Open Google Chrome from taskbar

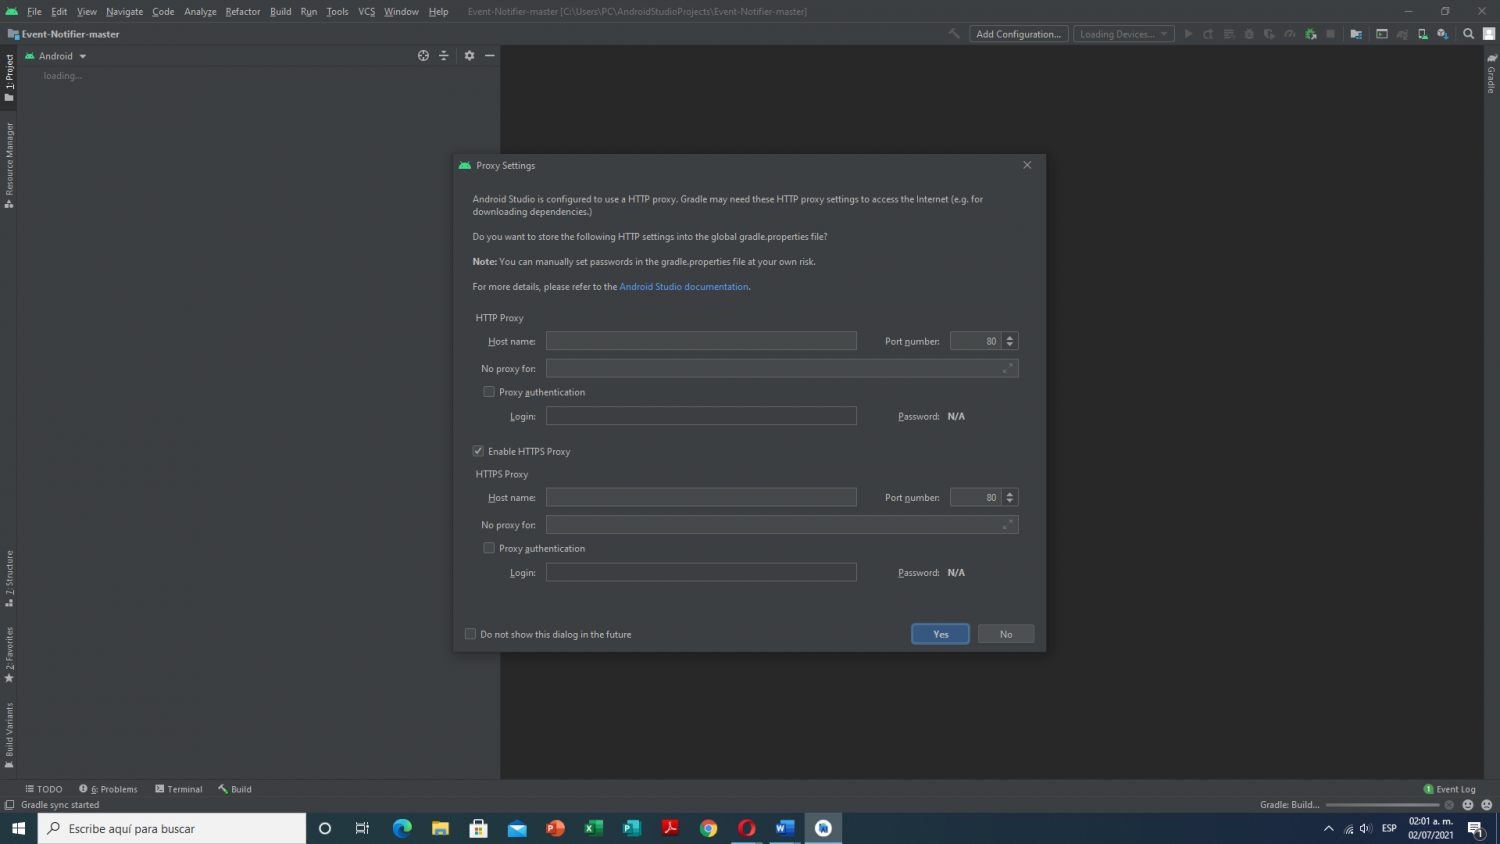[708, 828]
